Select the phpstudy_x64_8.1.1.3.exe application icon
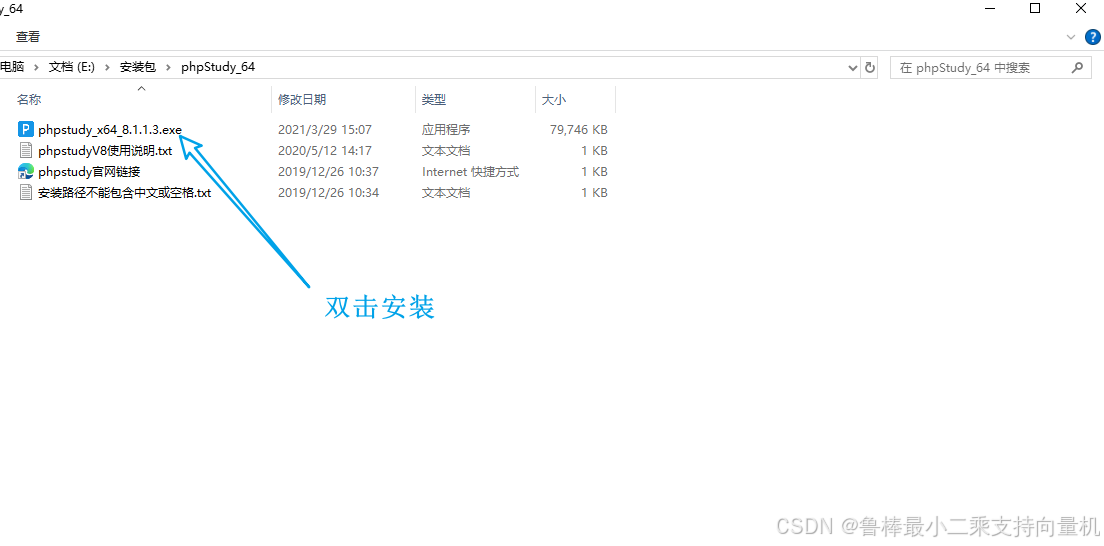Image resolution: width=1104 pixels, height=546 pixels. pos(26,130)
